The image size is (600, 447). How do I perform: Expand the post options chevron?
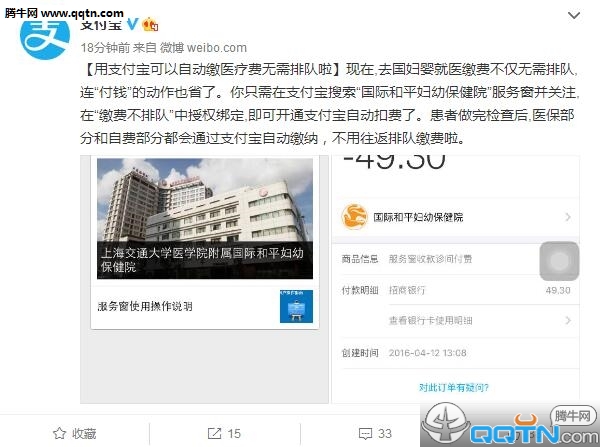click(x=574, y=16)
